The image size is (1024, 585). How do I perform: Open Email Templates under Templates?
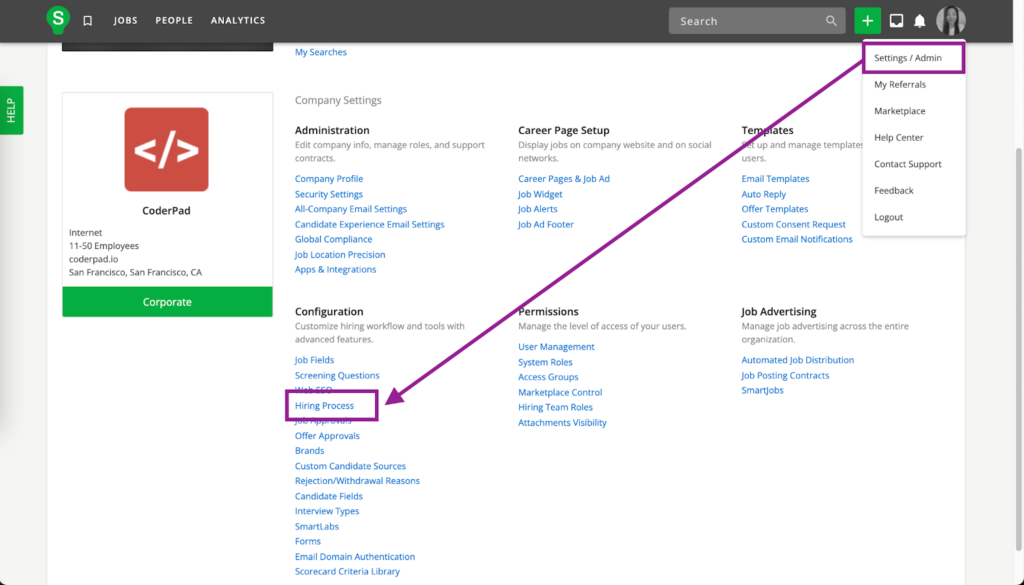pyautogui.click(x=775, y=178)
